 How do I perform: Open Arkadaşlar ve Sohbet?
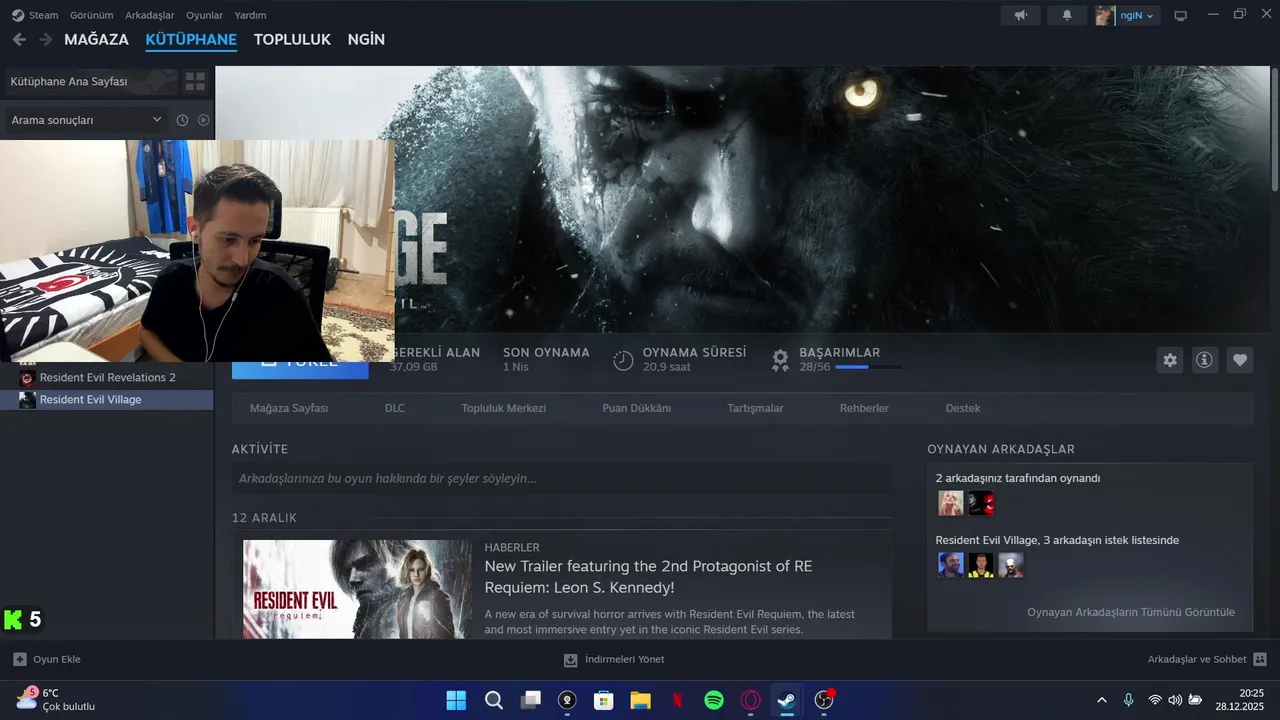[1207, 659]
